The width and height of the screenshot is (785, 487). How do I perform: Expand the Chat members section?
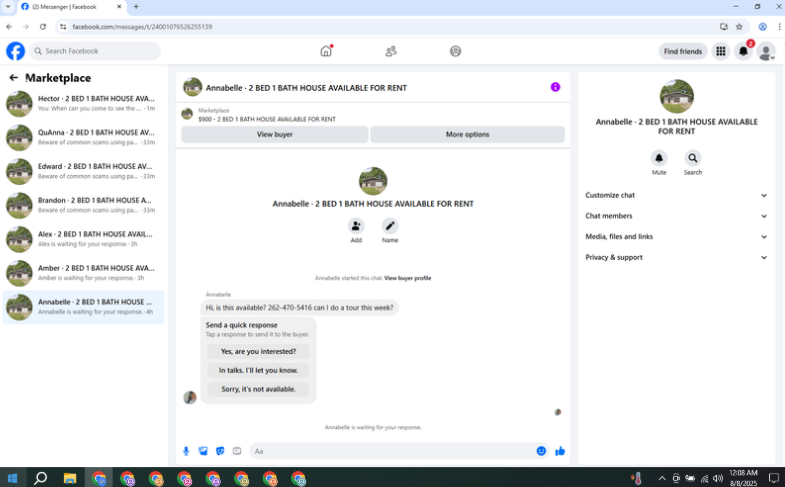pyautogui.click(x=676, y=216)
